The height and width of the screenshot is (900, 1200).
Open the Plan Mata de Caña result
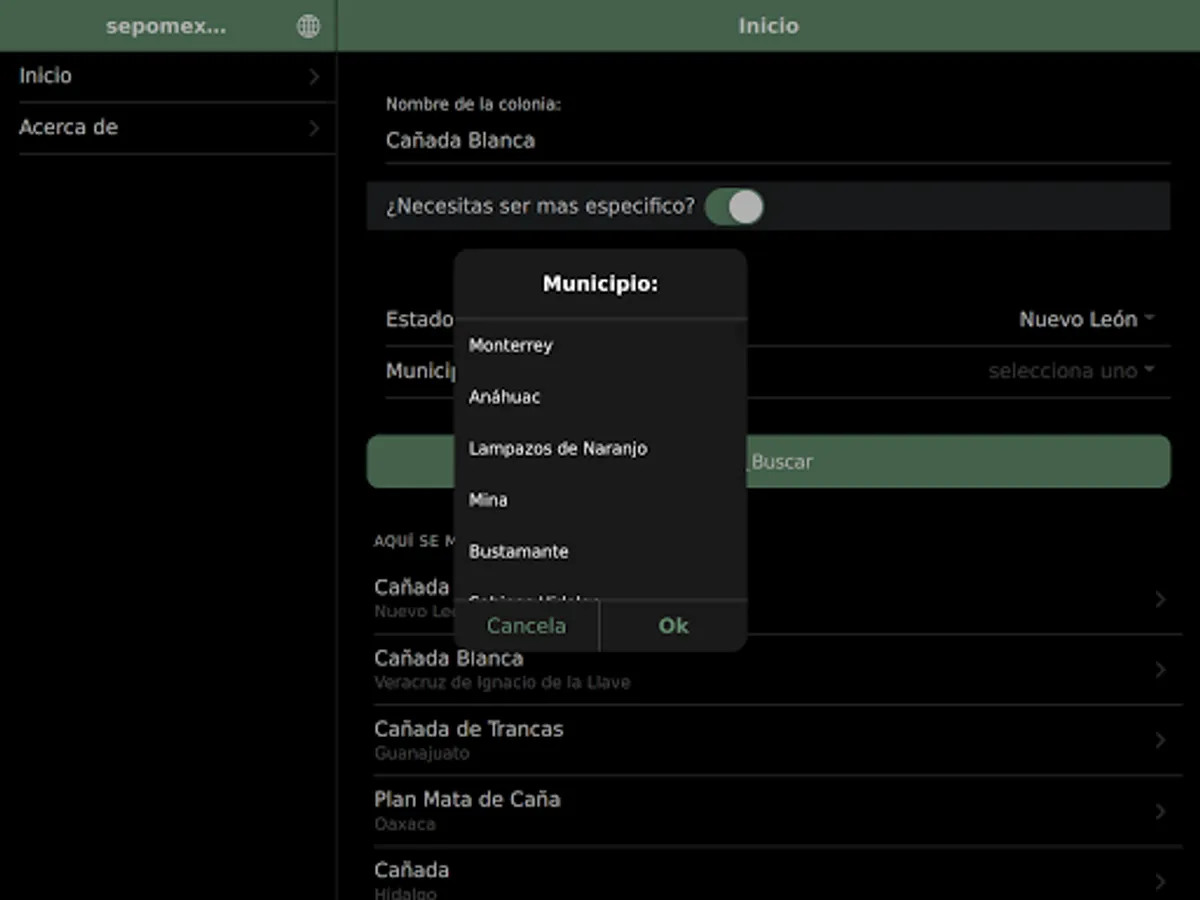[x=768, y=811]
